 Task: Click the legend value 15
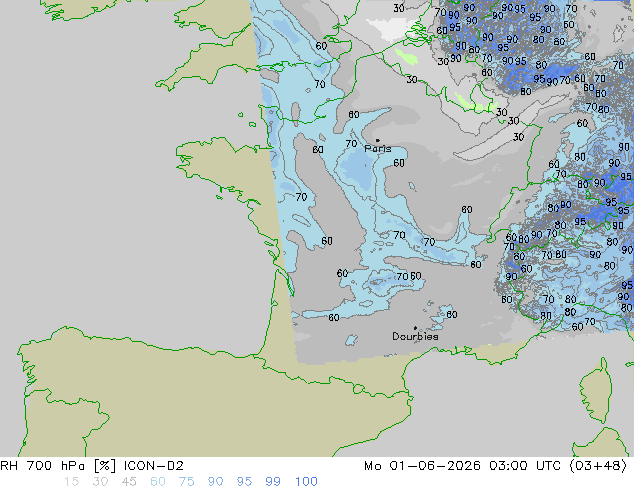click(x=71, y=482)
